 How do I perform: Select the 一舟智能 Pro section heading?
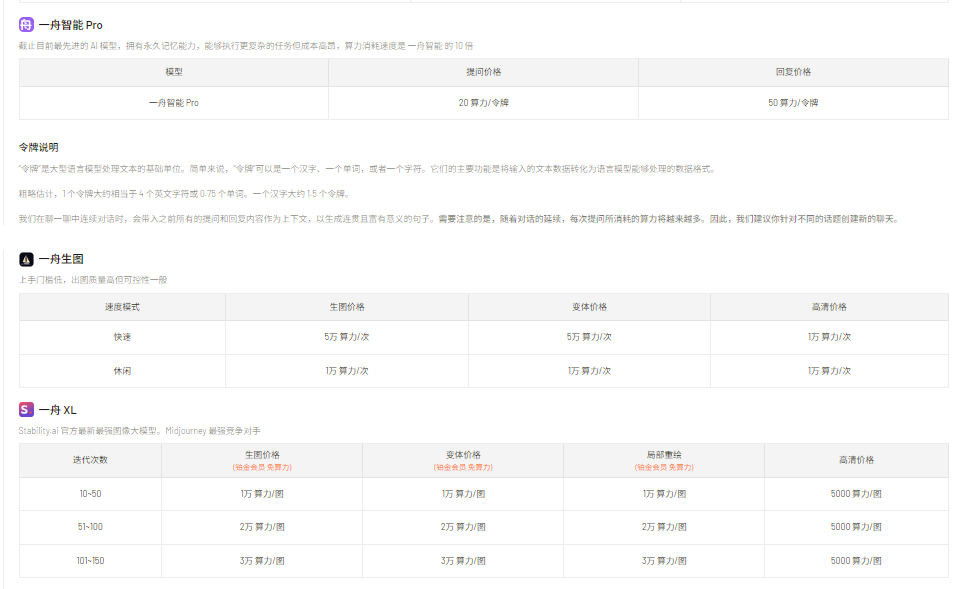click(70, 25)
